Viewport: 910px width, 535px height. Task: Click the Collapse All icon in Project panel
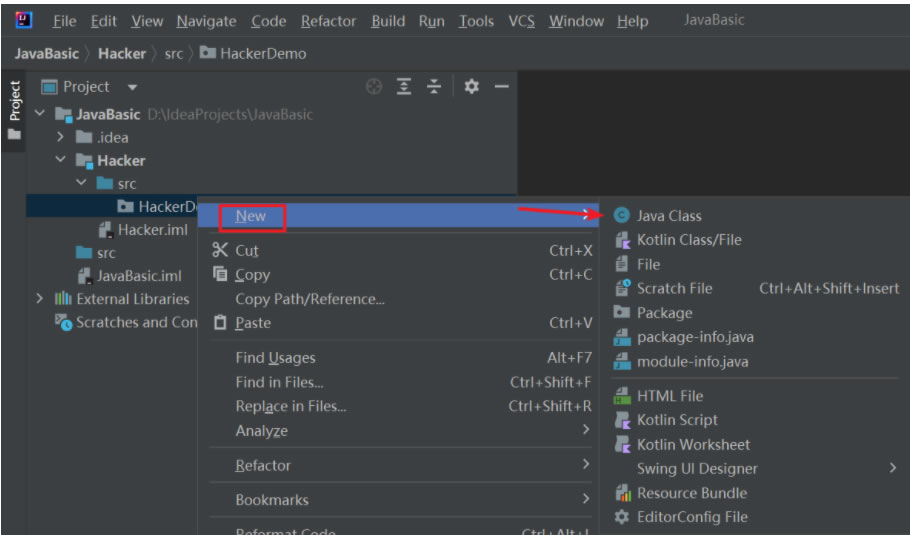pos(434,87)
